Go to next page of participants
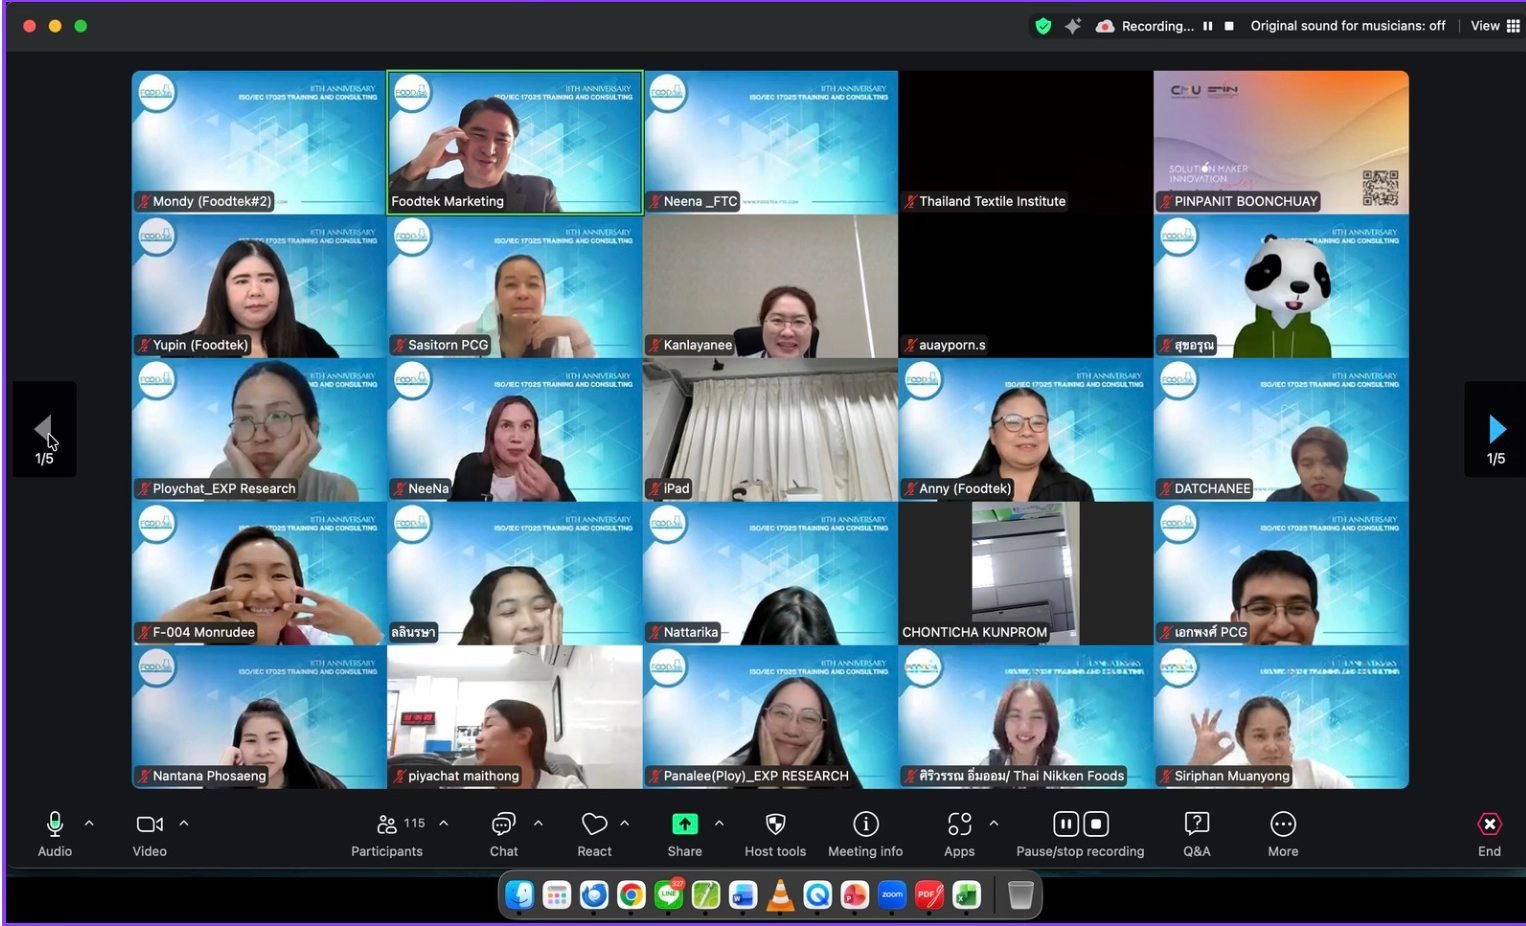The height and width of the screenshot is (926, 1526). pyautogui.click(x=1496, y=430)
